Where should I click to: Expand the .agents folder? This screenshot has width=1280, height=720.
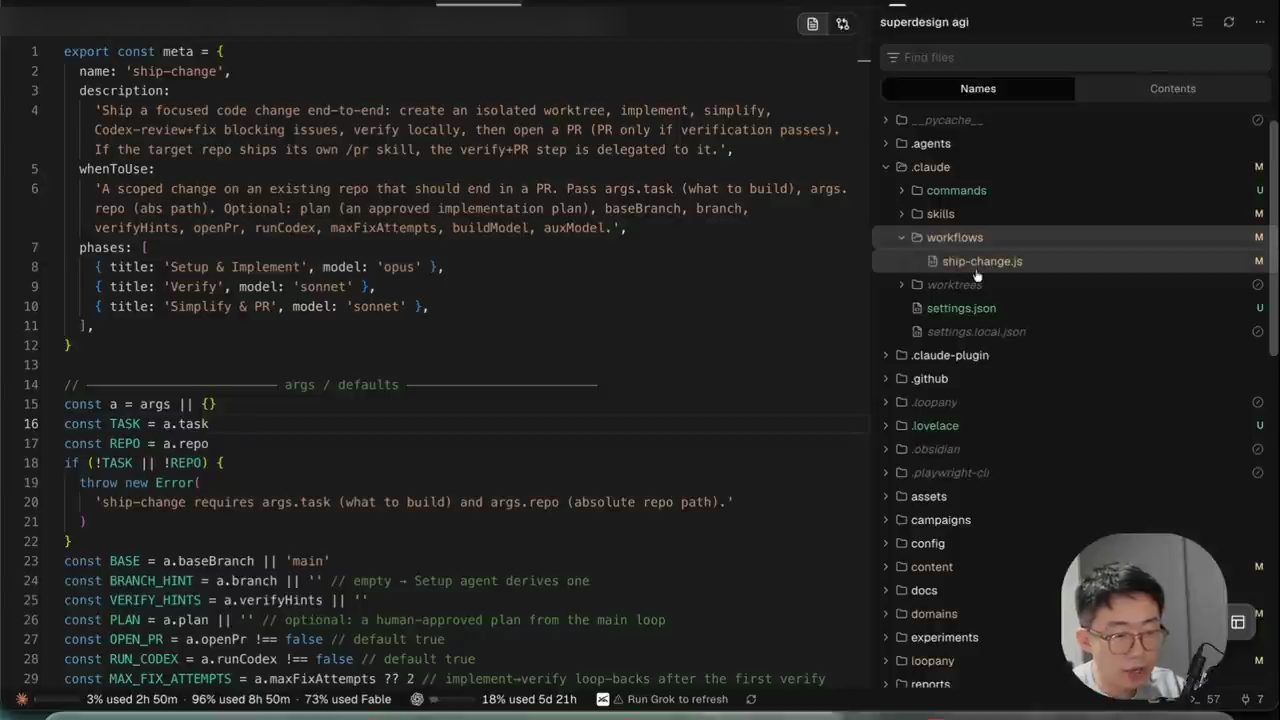pos(886,143)
